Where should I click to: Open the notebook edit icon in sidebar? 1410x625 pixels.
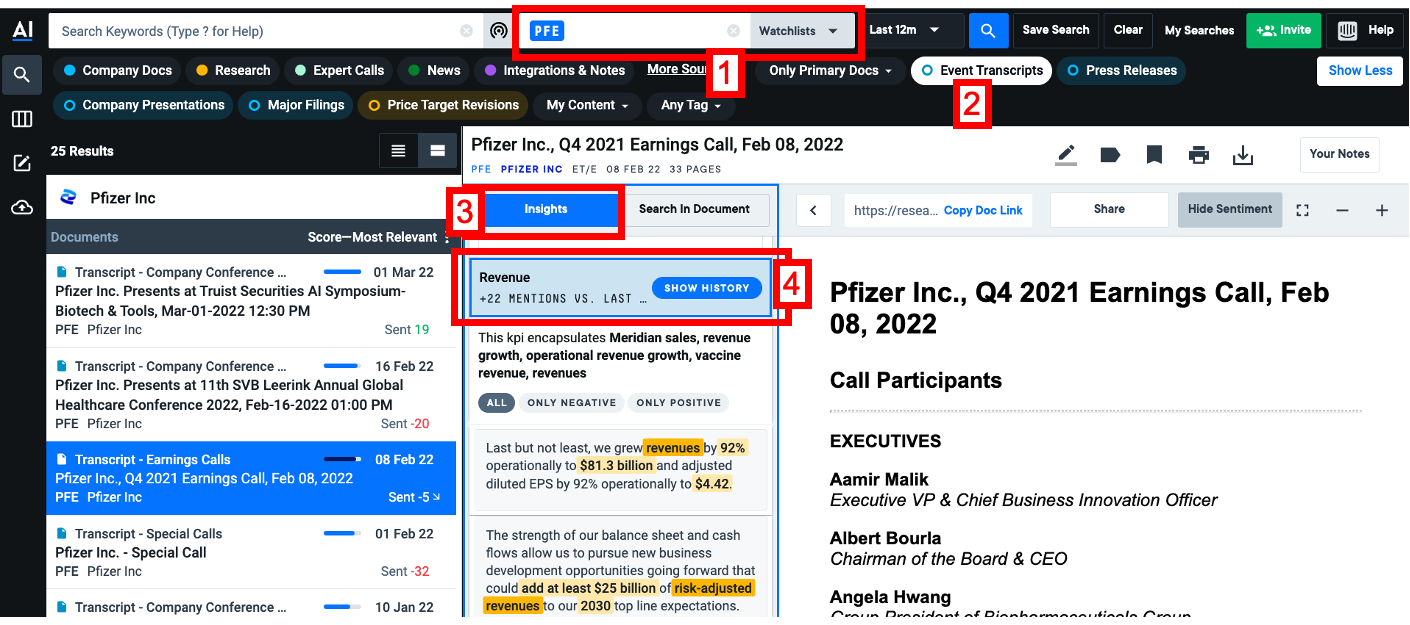click(22, 163)
